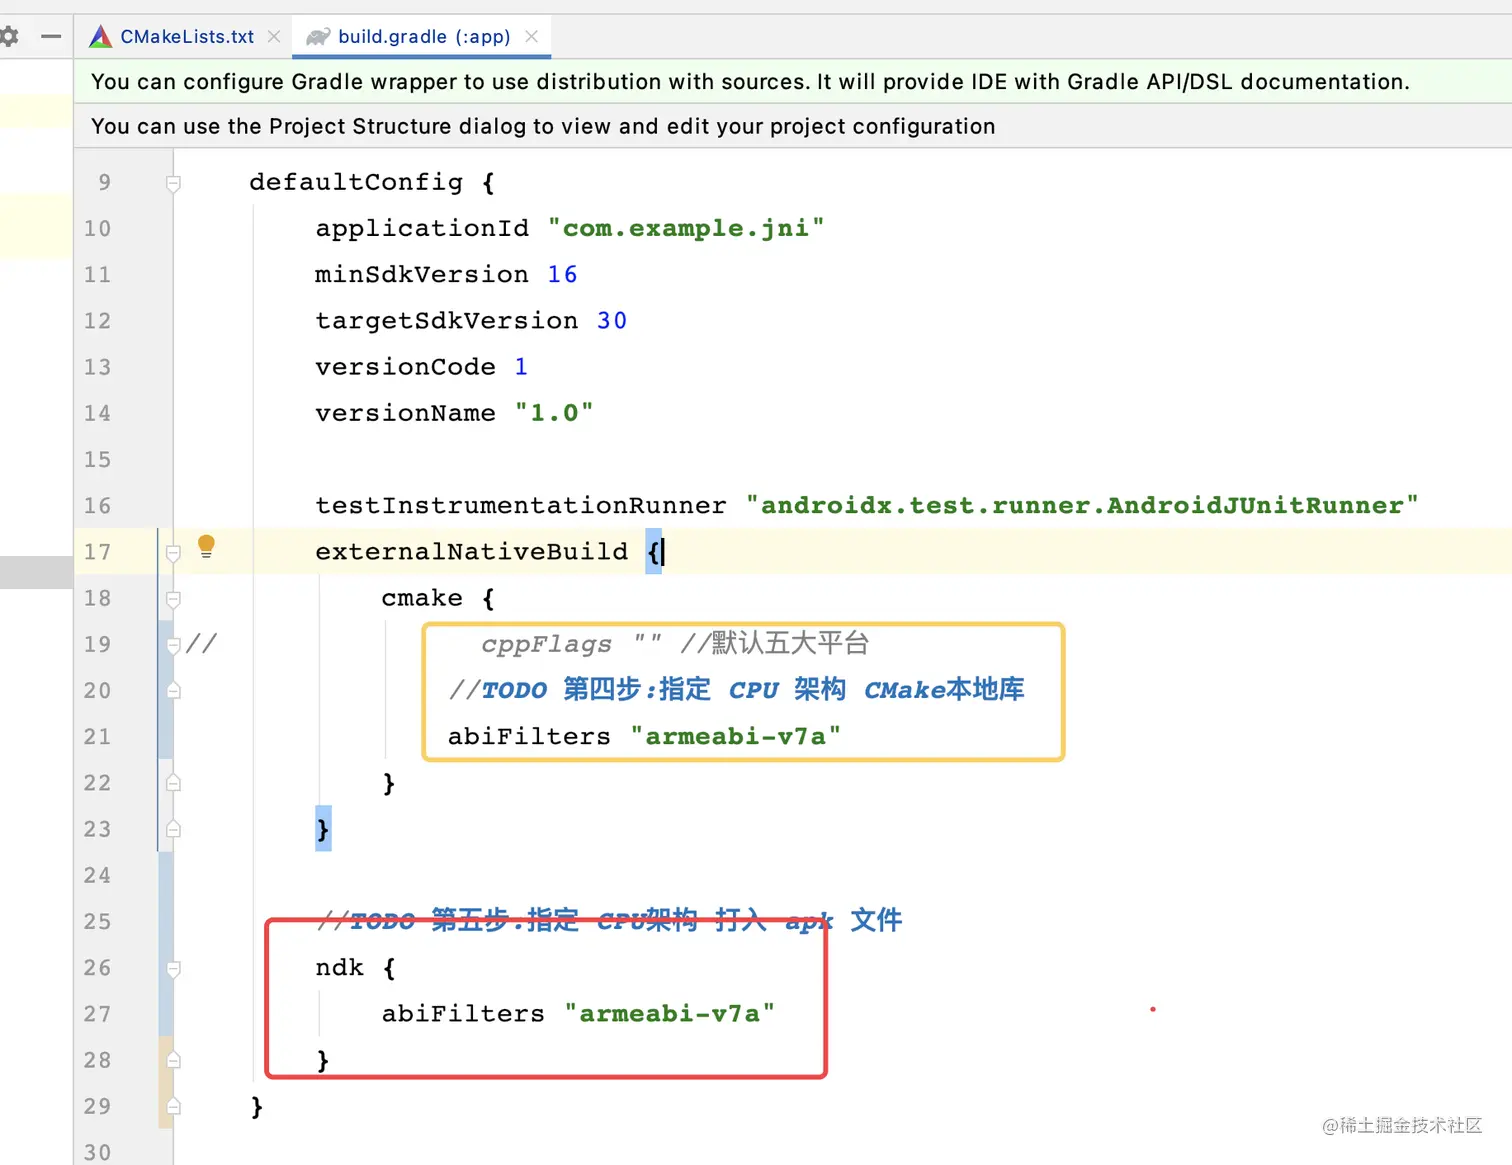Show quick-fix lightbulb on line 17
Screen dimensions: 1512x1165
[206, 546]
